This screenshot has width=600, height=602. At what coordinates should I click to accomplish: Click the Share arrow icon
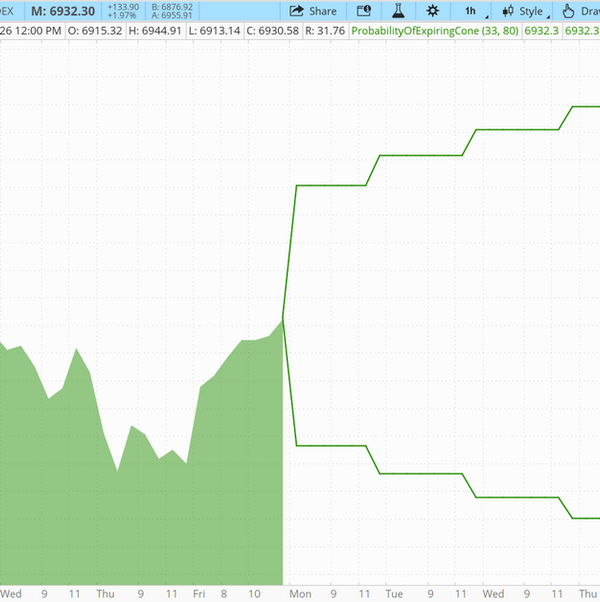pos(296,11)
